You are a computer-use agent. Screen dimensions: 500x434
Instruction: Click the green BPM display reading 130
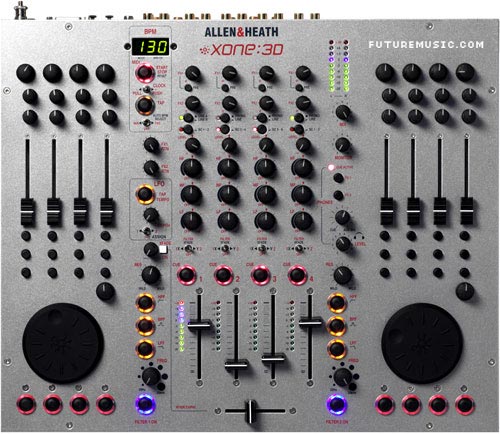pos(150,47)
